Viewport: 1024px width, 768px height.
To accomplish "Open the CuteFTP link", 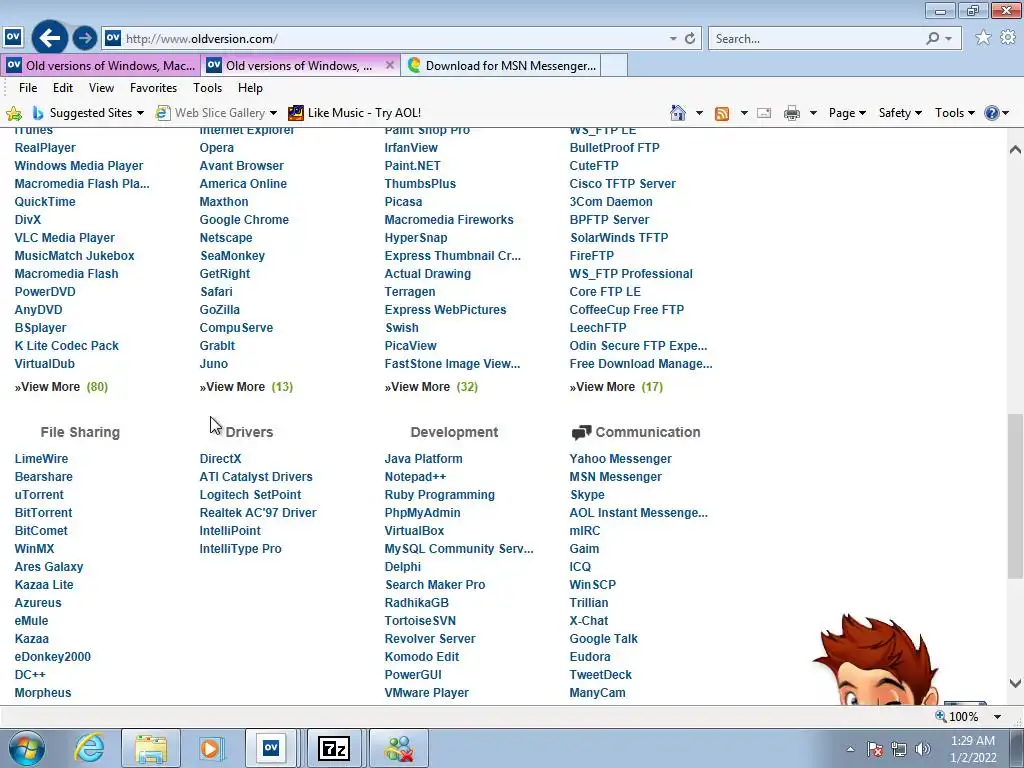I will (594, 166).
